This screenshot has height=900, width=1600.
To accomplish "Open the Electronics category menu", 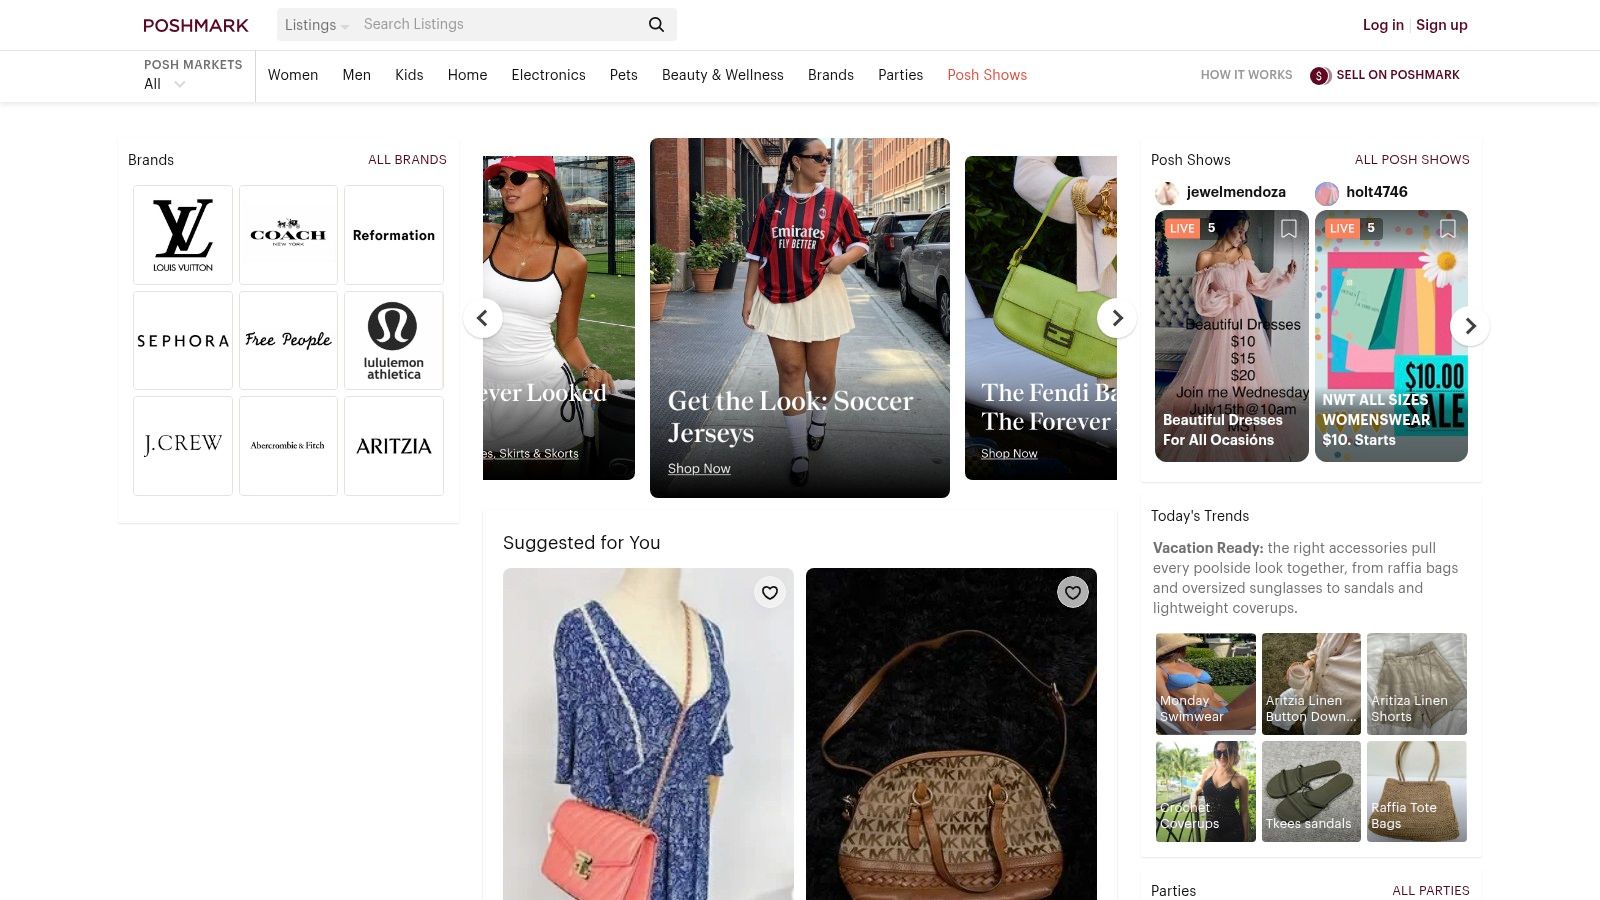I will [x=548, y=75].
